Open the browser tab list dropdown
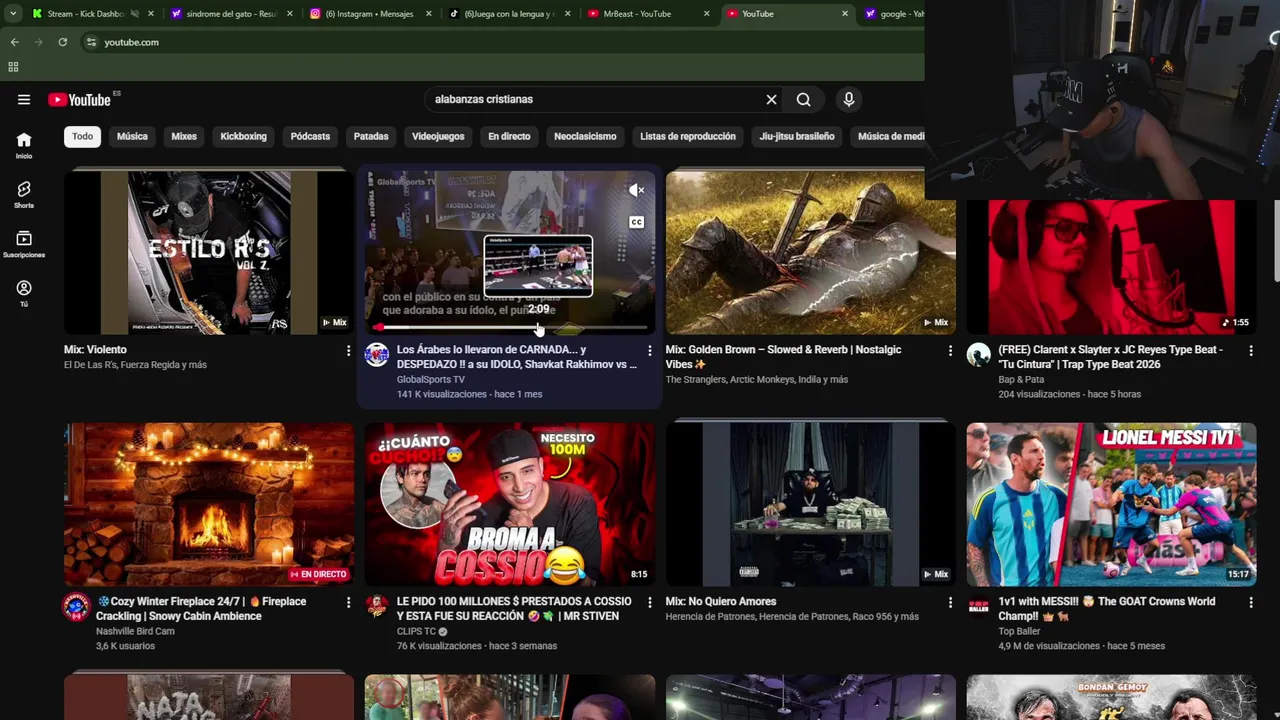Viewport: 1280px width, 720px height. click(13, 14)
